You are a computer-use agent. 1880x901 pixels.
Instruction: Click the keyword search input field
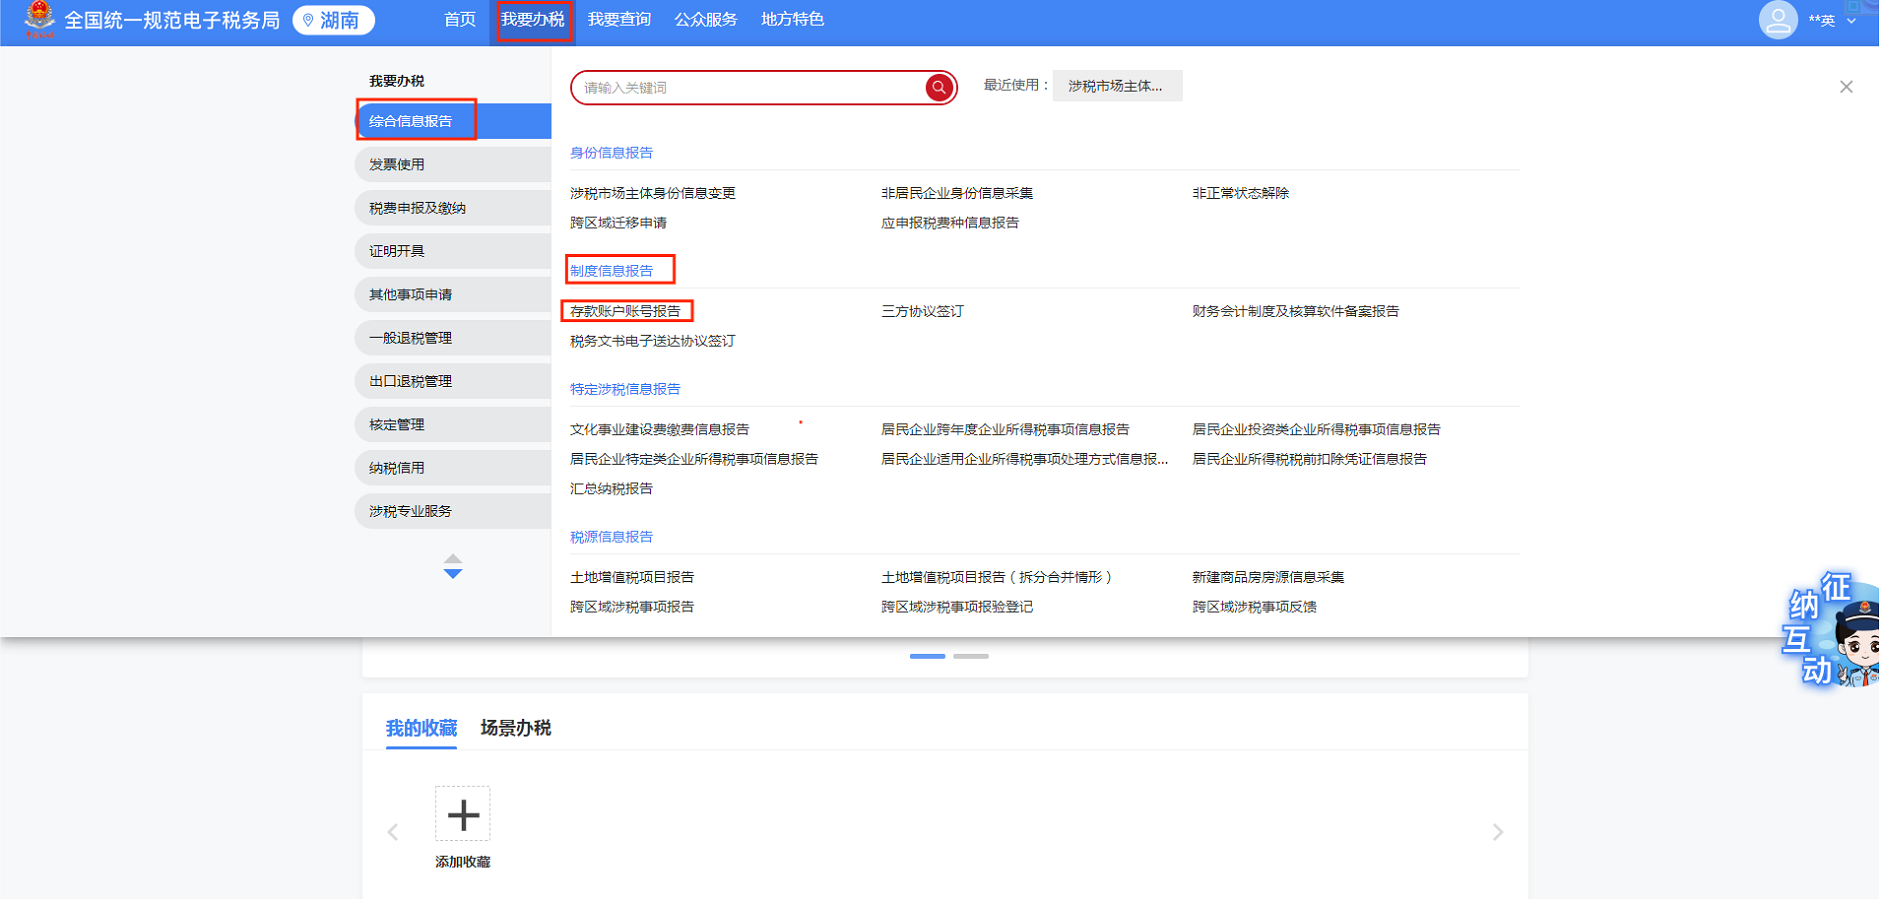(x=750, y=88)
